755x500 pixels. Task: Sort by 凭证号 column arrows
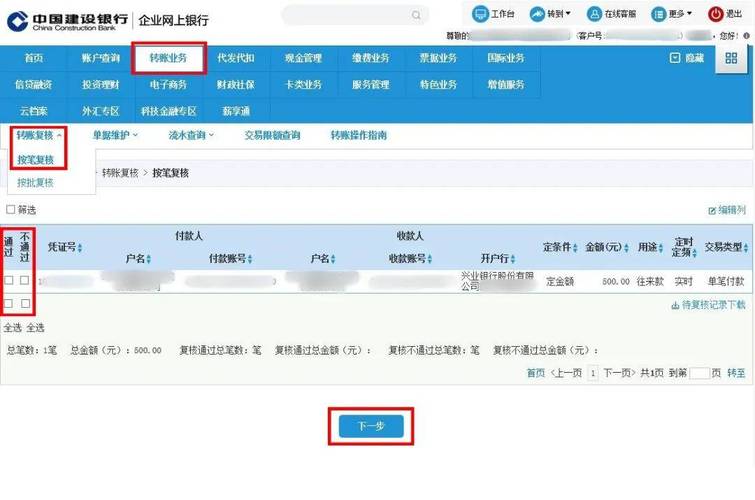coord(80,248)
